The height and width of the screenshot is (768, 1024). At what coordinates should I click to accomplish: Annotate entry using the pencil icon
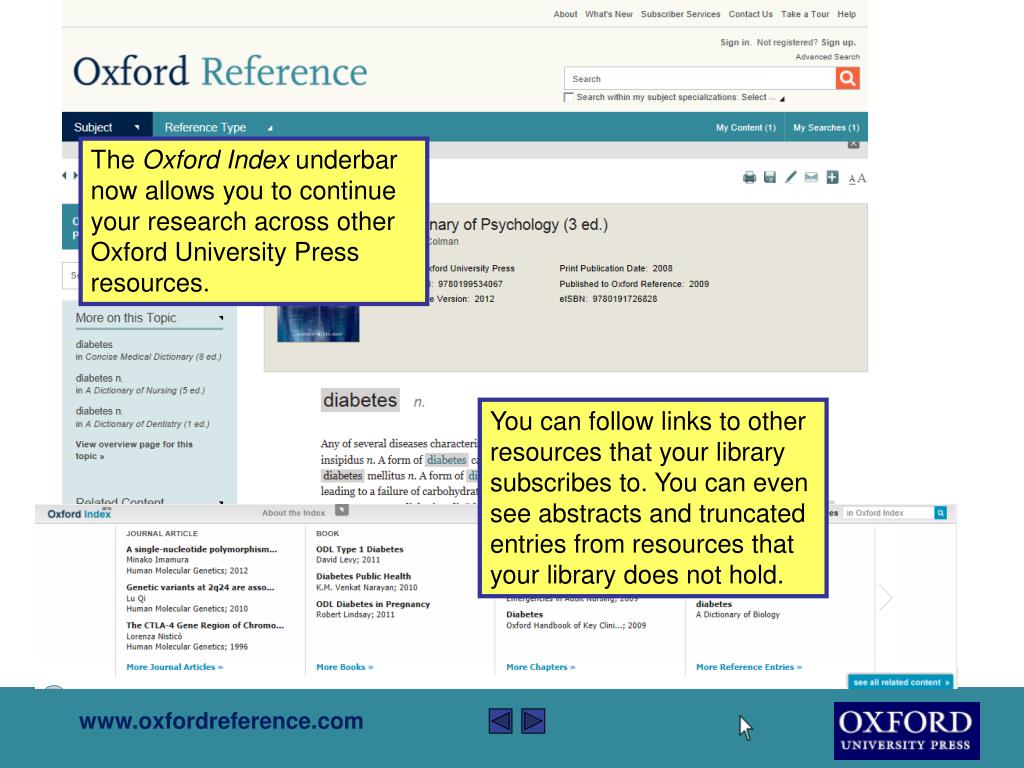click(791, 177)
